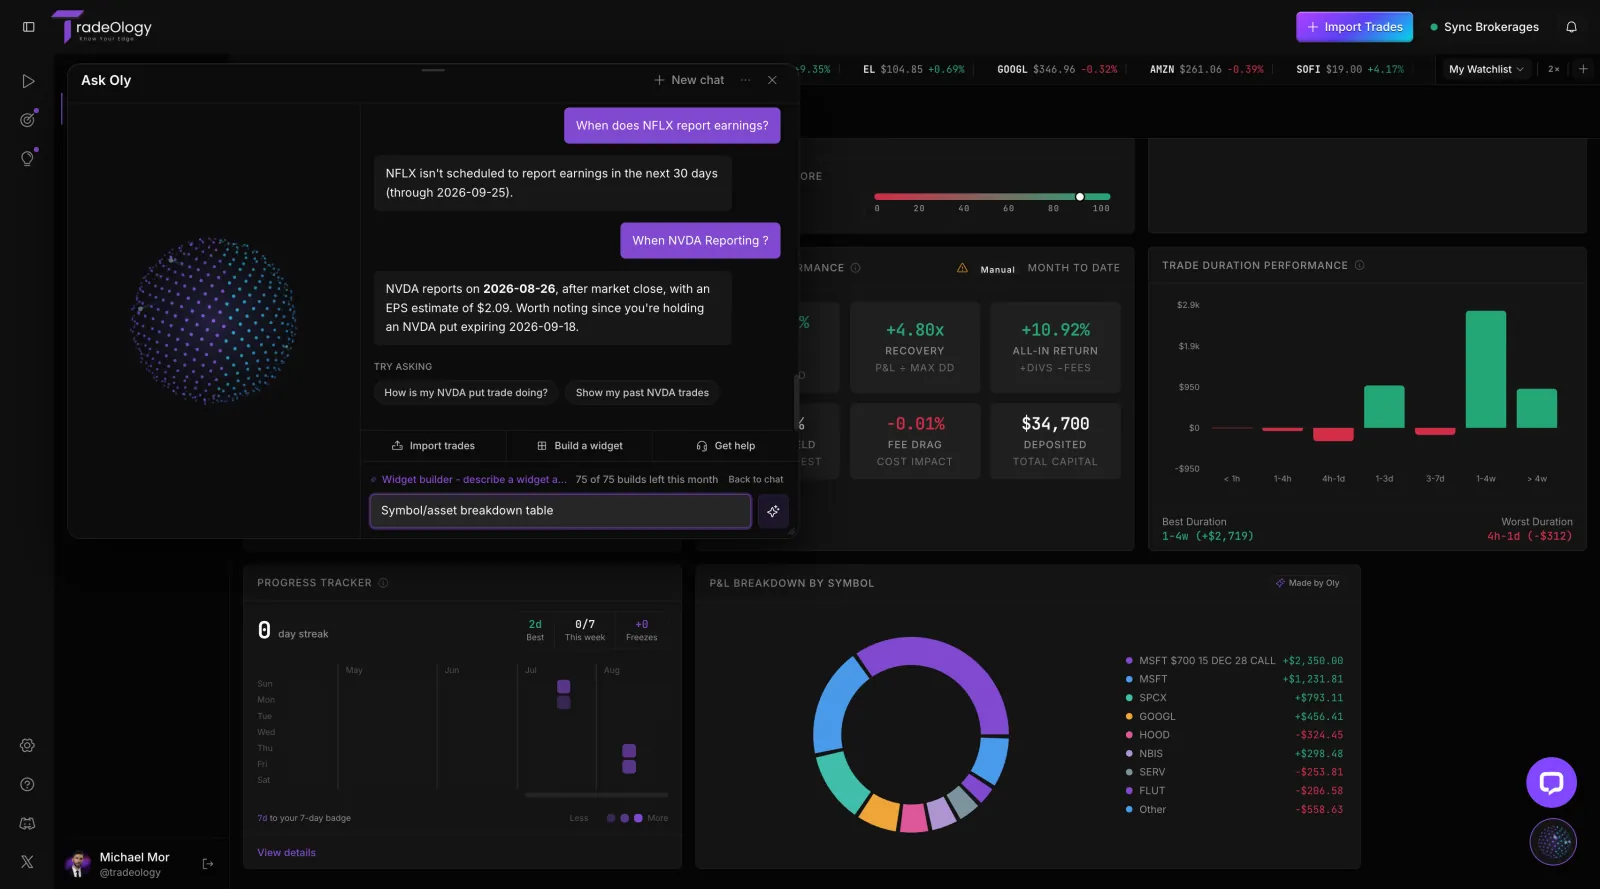Click info icon beside Progress Tracker
1600x889 pixels.
pyautogui.click(x=383, y=583)
